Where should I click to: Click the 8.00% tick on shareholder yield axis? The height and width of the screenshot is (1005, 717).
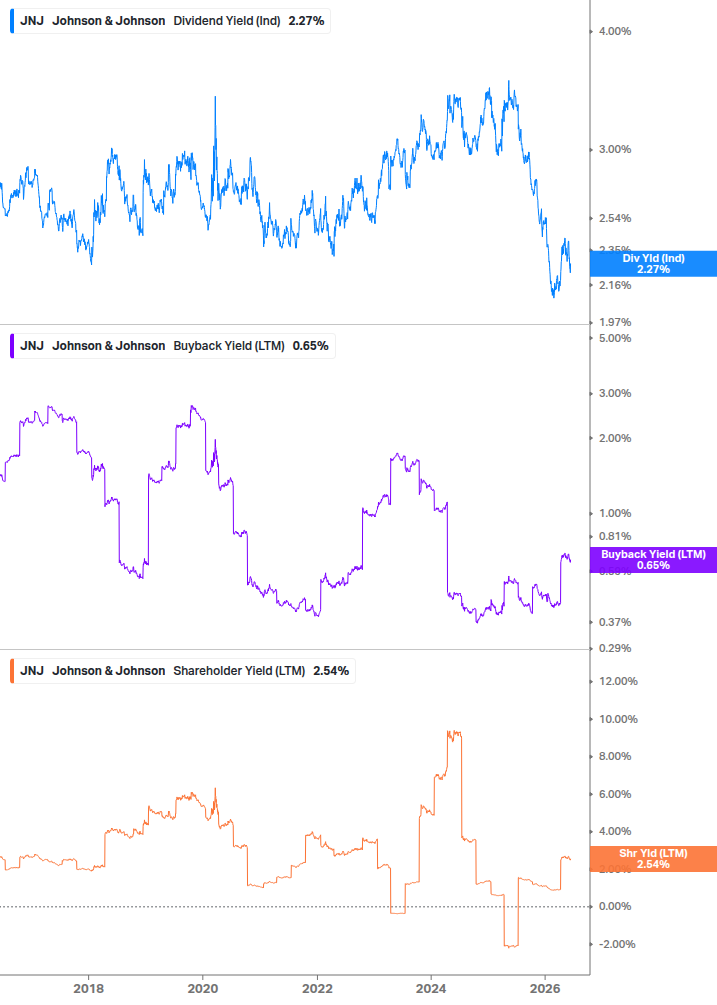[615, 756]
